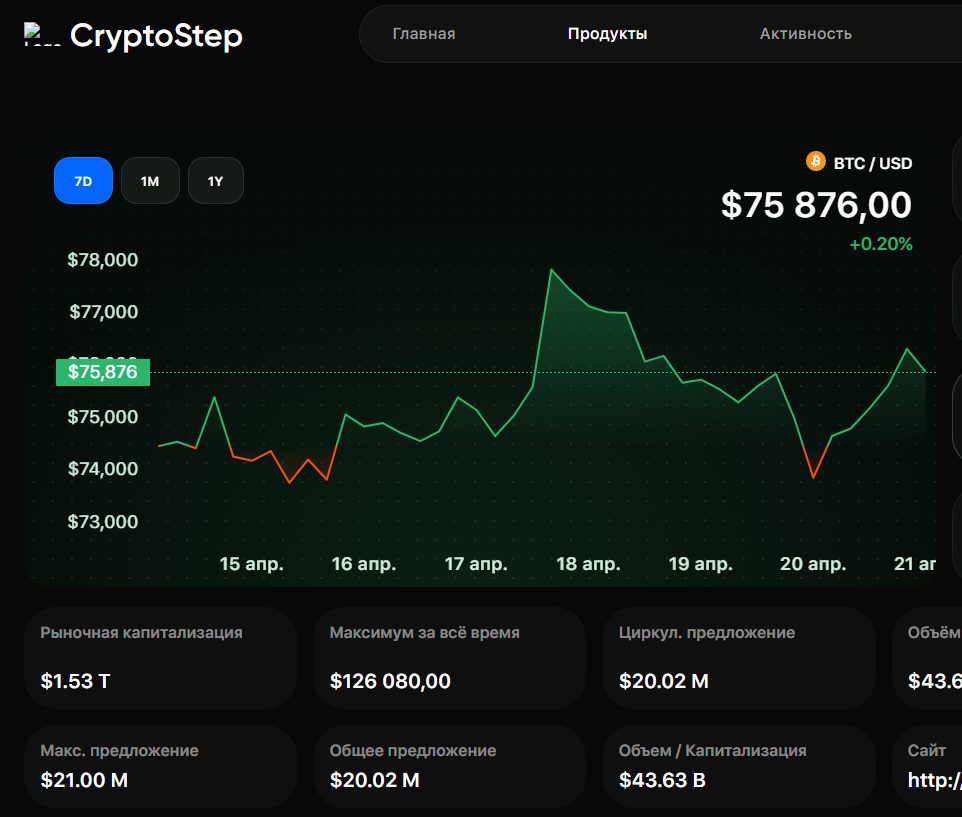962x817 pixels.
Task: Open the Главная menu item
Action: [424, 34]
